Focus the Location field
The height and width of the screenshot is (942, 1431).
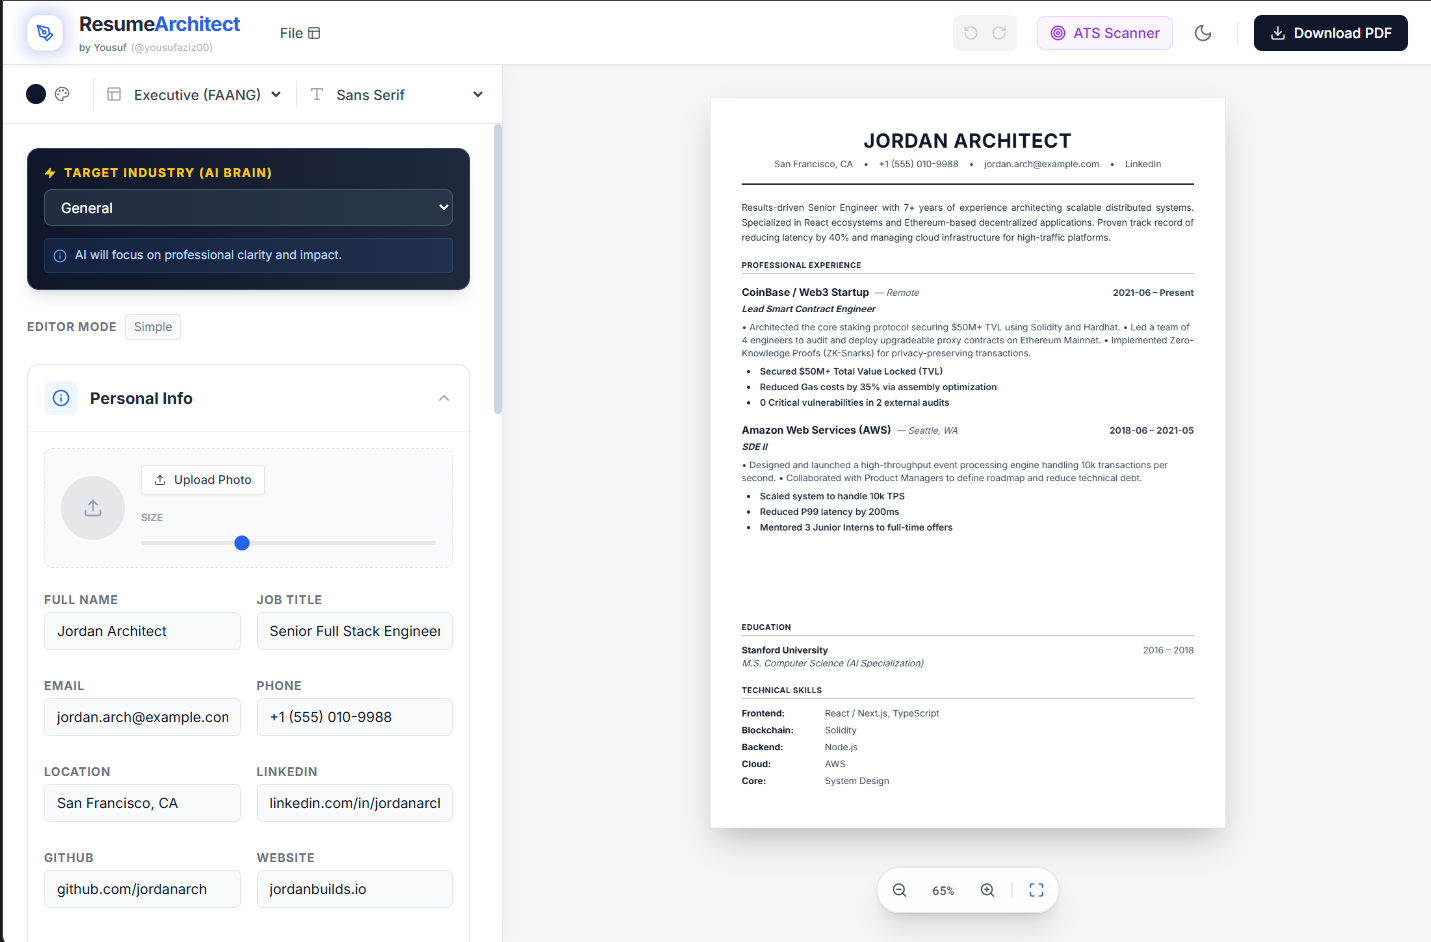click(142, 803)
